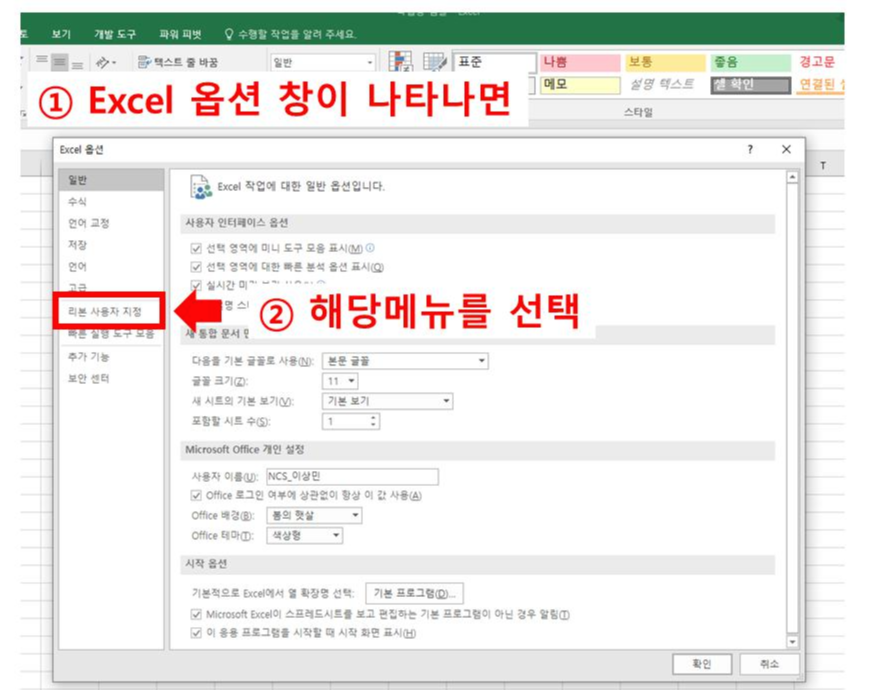Open the 파워 피벗 ribbon tab
The width and height of the screenshot is (872, 690).
[180, 34]
